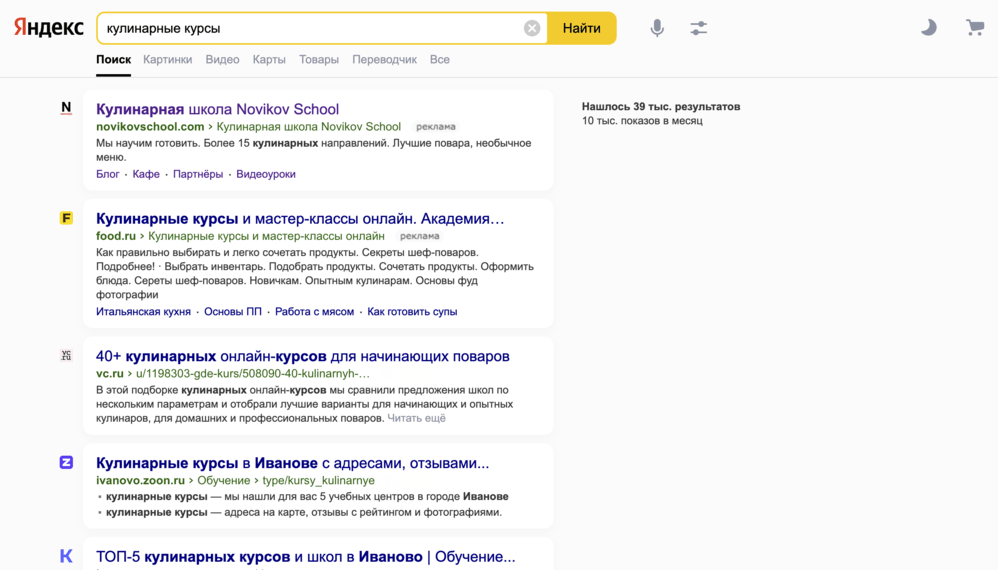Open ТОП-5 кулинарных курсов в Иваново result
The image size is (998, 570).
306,557
